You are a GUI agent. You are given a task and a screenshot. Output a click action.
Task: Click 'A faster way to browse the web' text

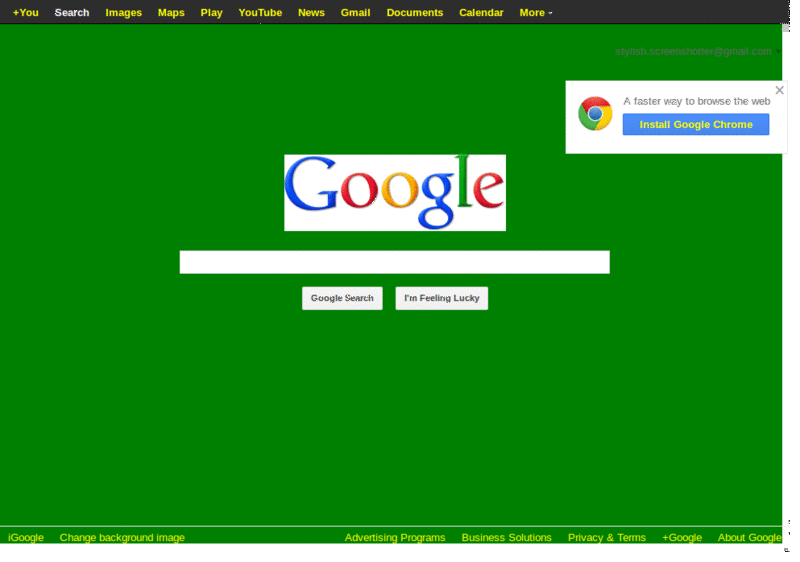click(x=696, y=101)
